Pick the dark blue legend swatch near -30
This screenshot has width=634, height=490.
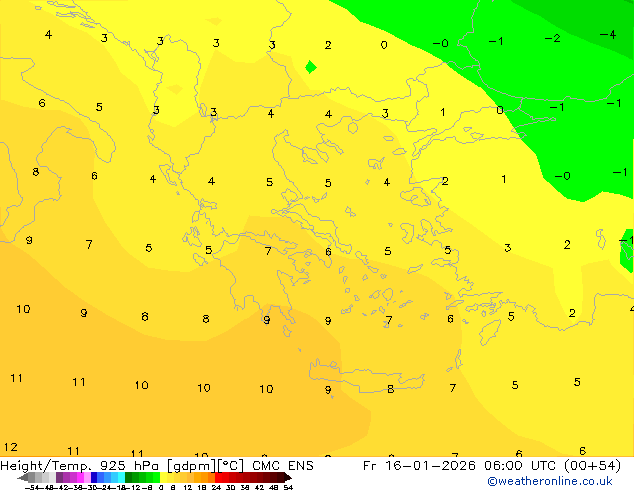click(x=94, y=478)
